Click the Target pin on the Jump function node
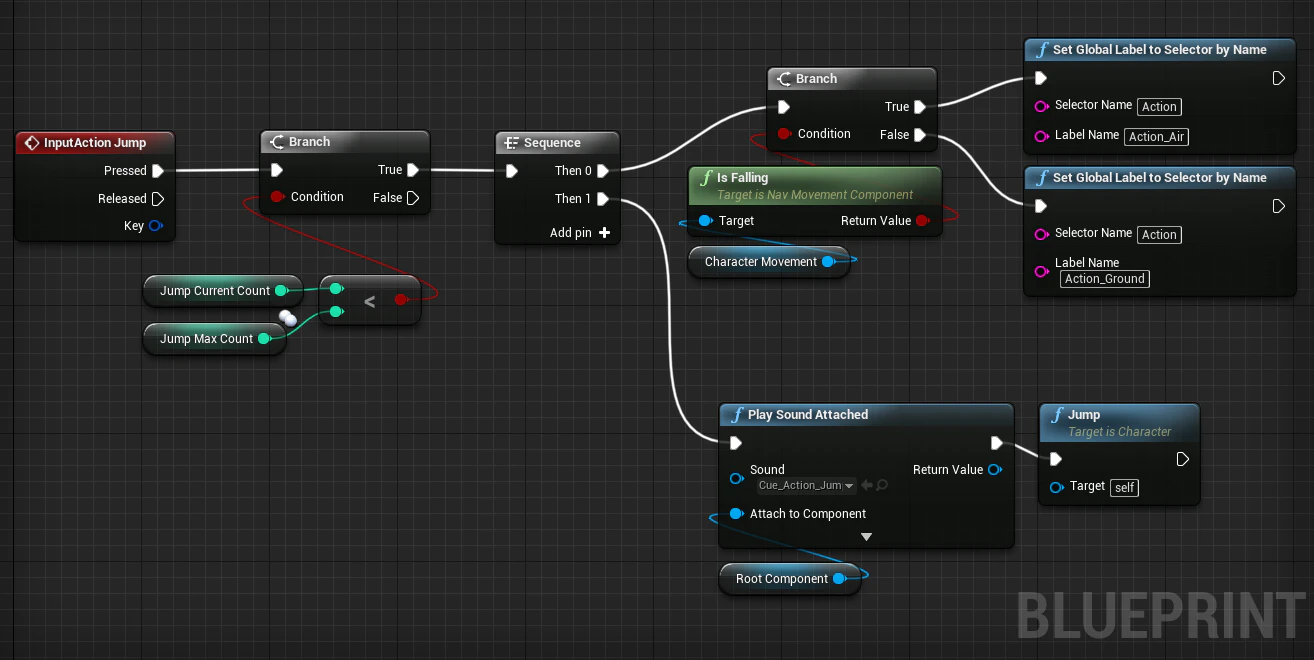 point(1056,487)
